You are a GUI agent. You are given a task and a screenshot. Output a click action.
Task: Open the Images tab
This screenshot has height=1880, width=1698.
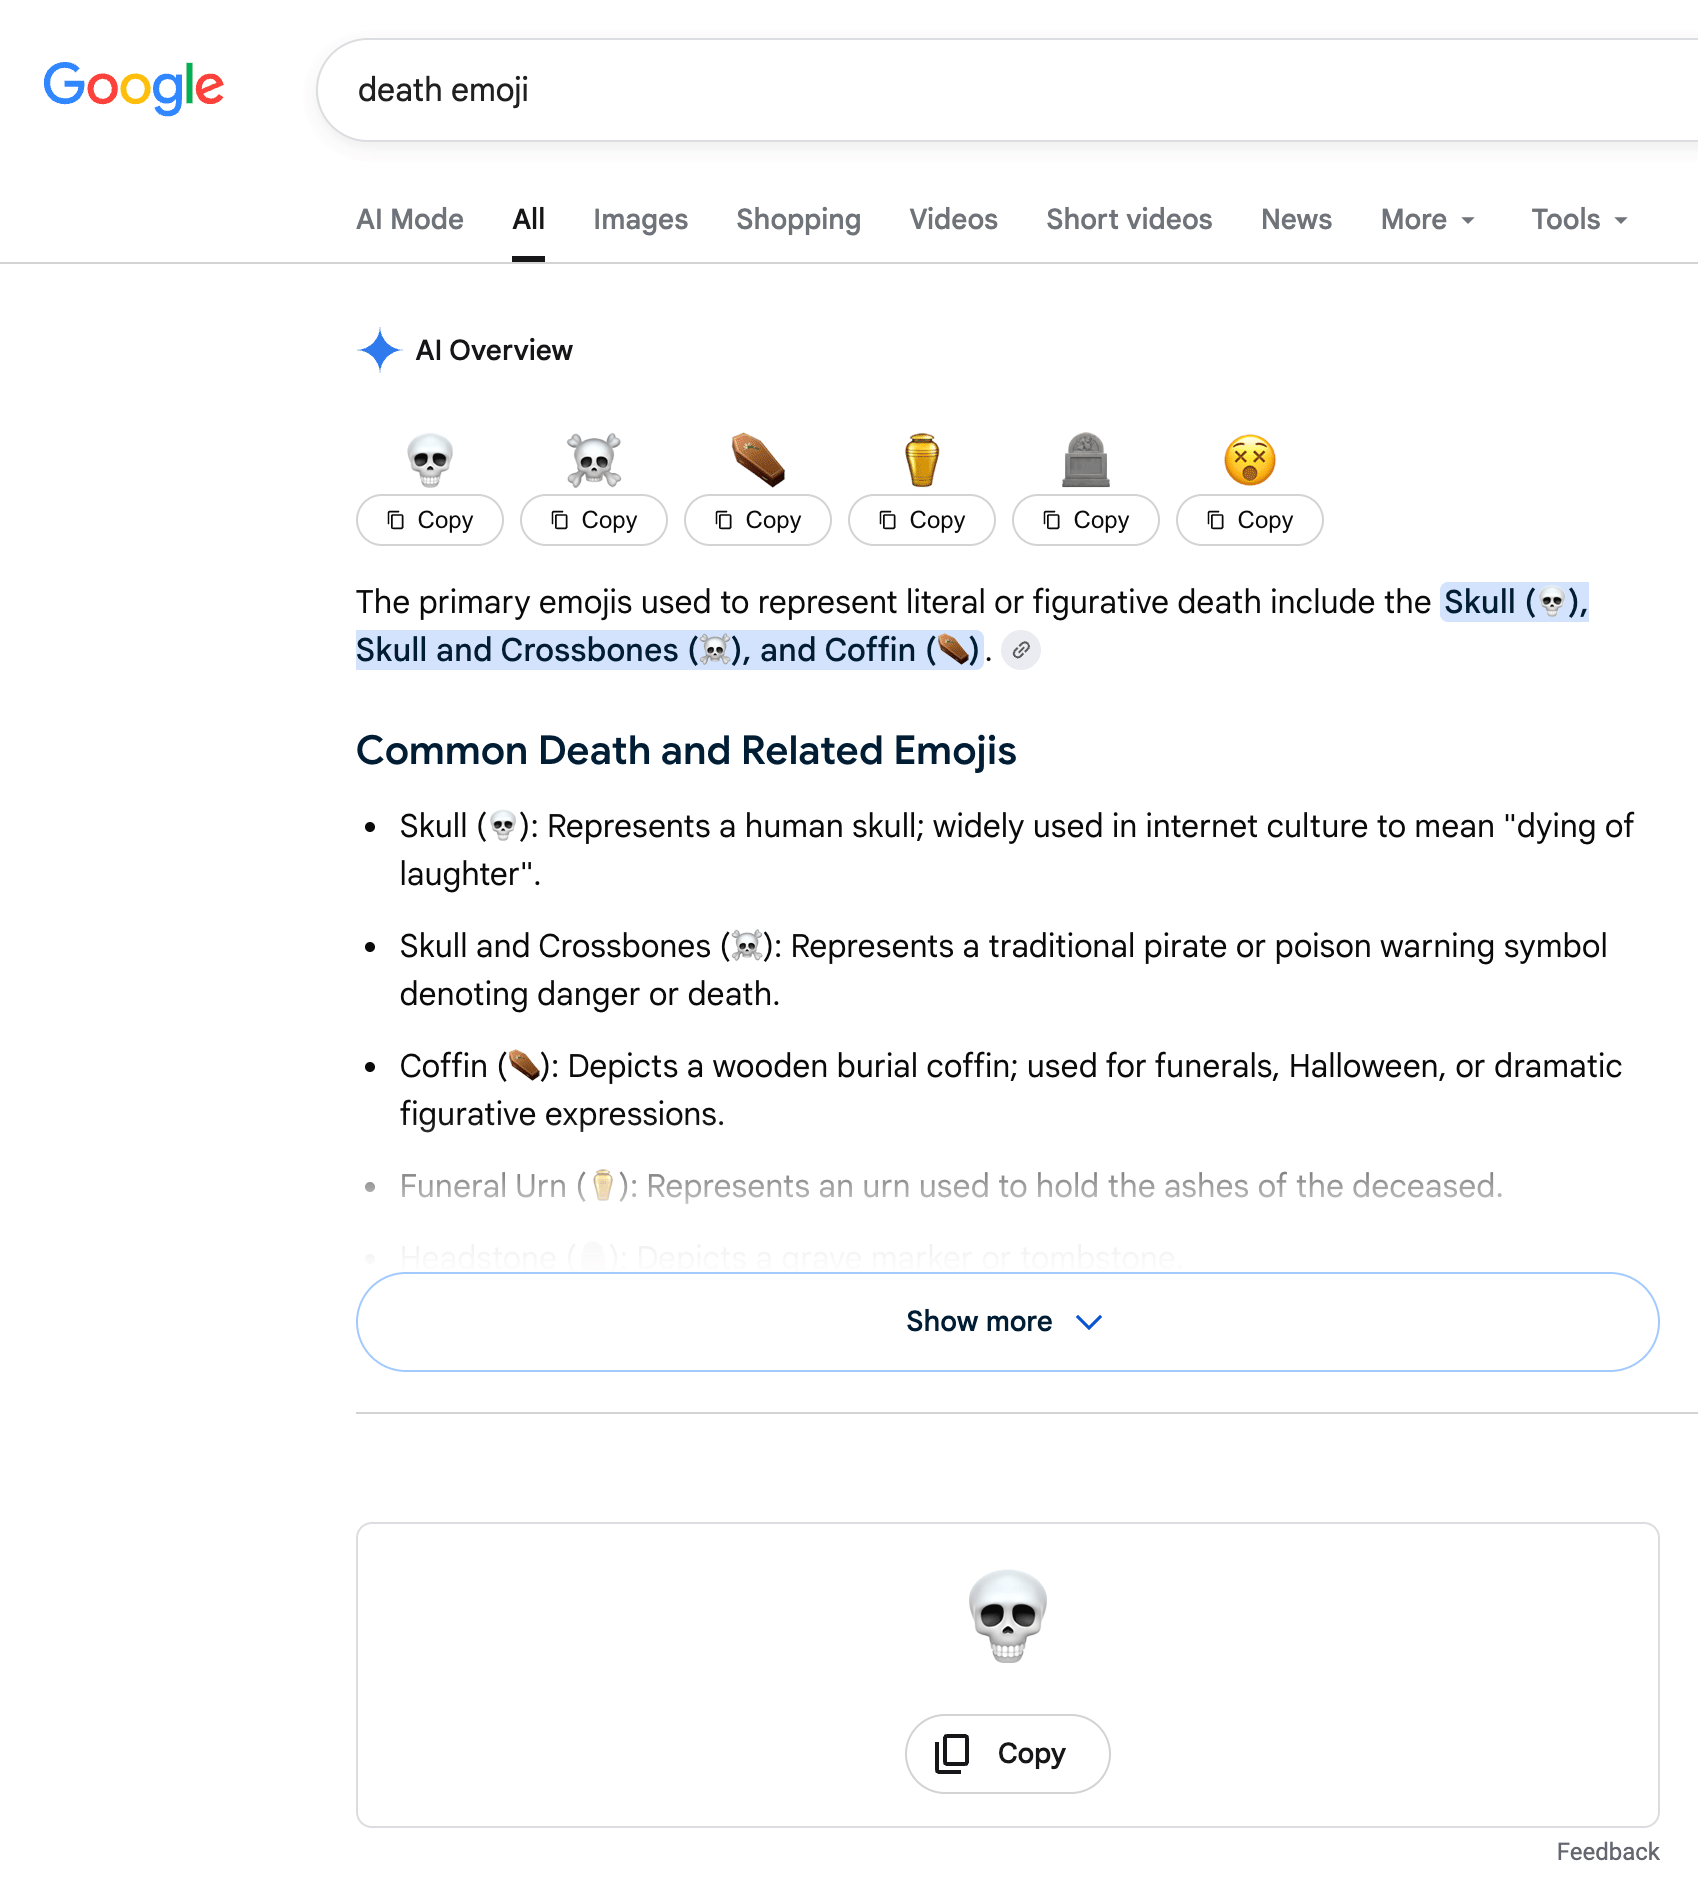pyautogui.click(x=640, y=219)
